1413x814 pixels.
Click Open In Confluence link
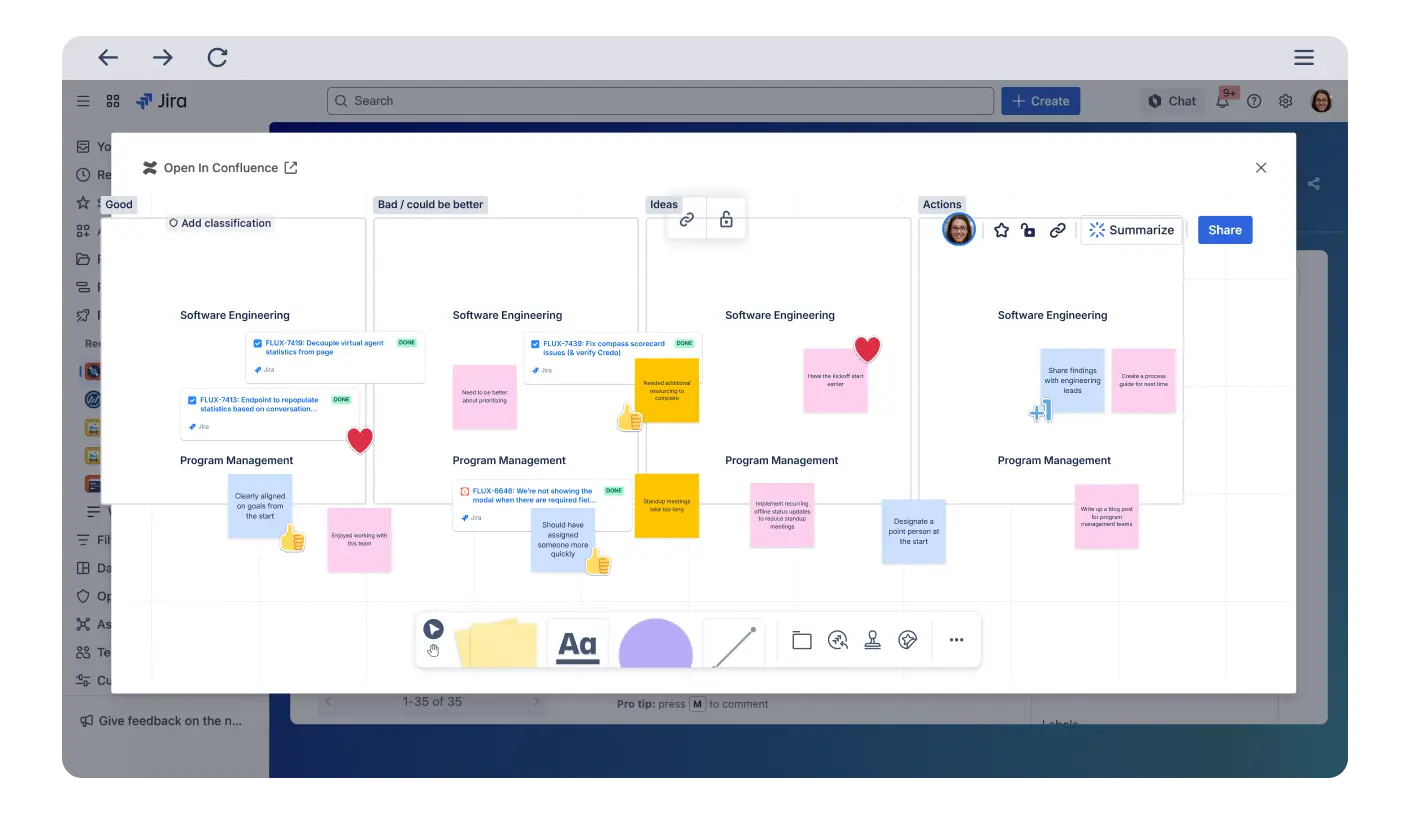221,168
